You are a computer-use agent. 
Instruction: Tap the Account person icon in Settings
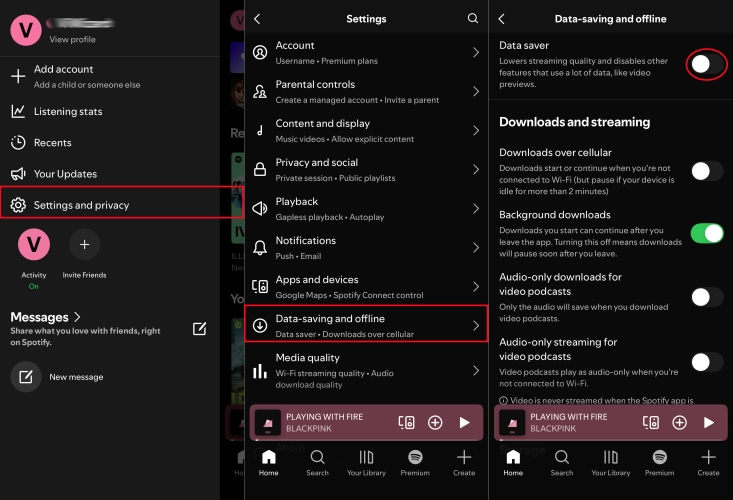[260, 52]
